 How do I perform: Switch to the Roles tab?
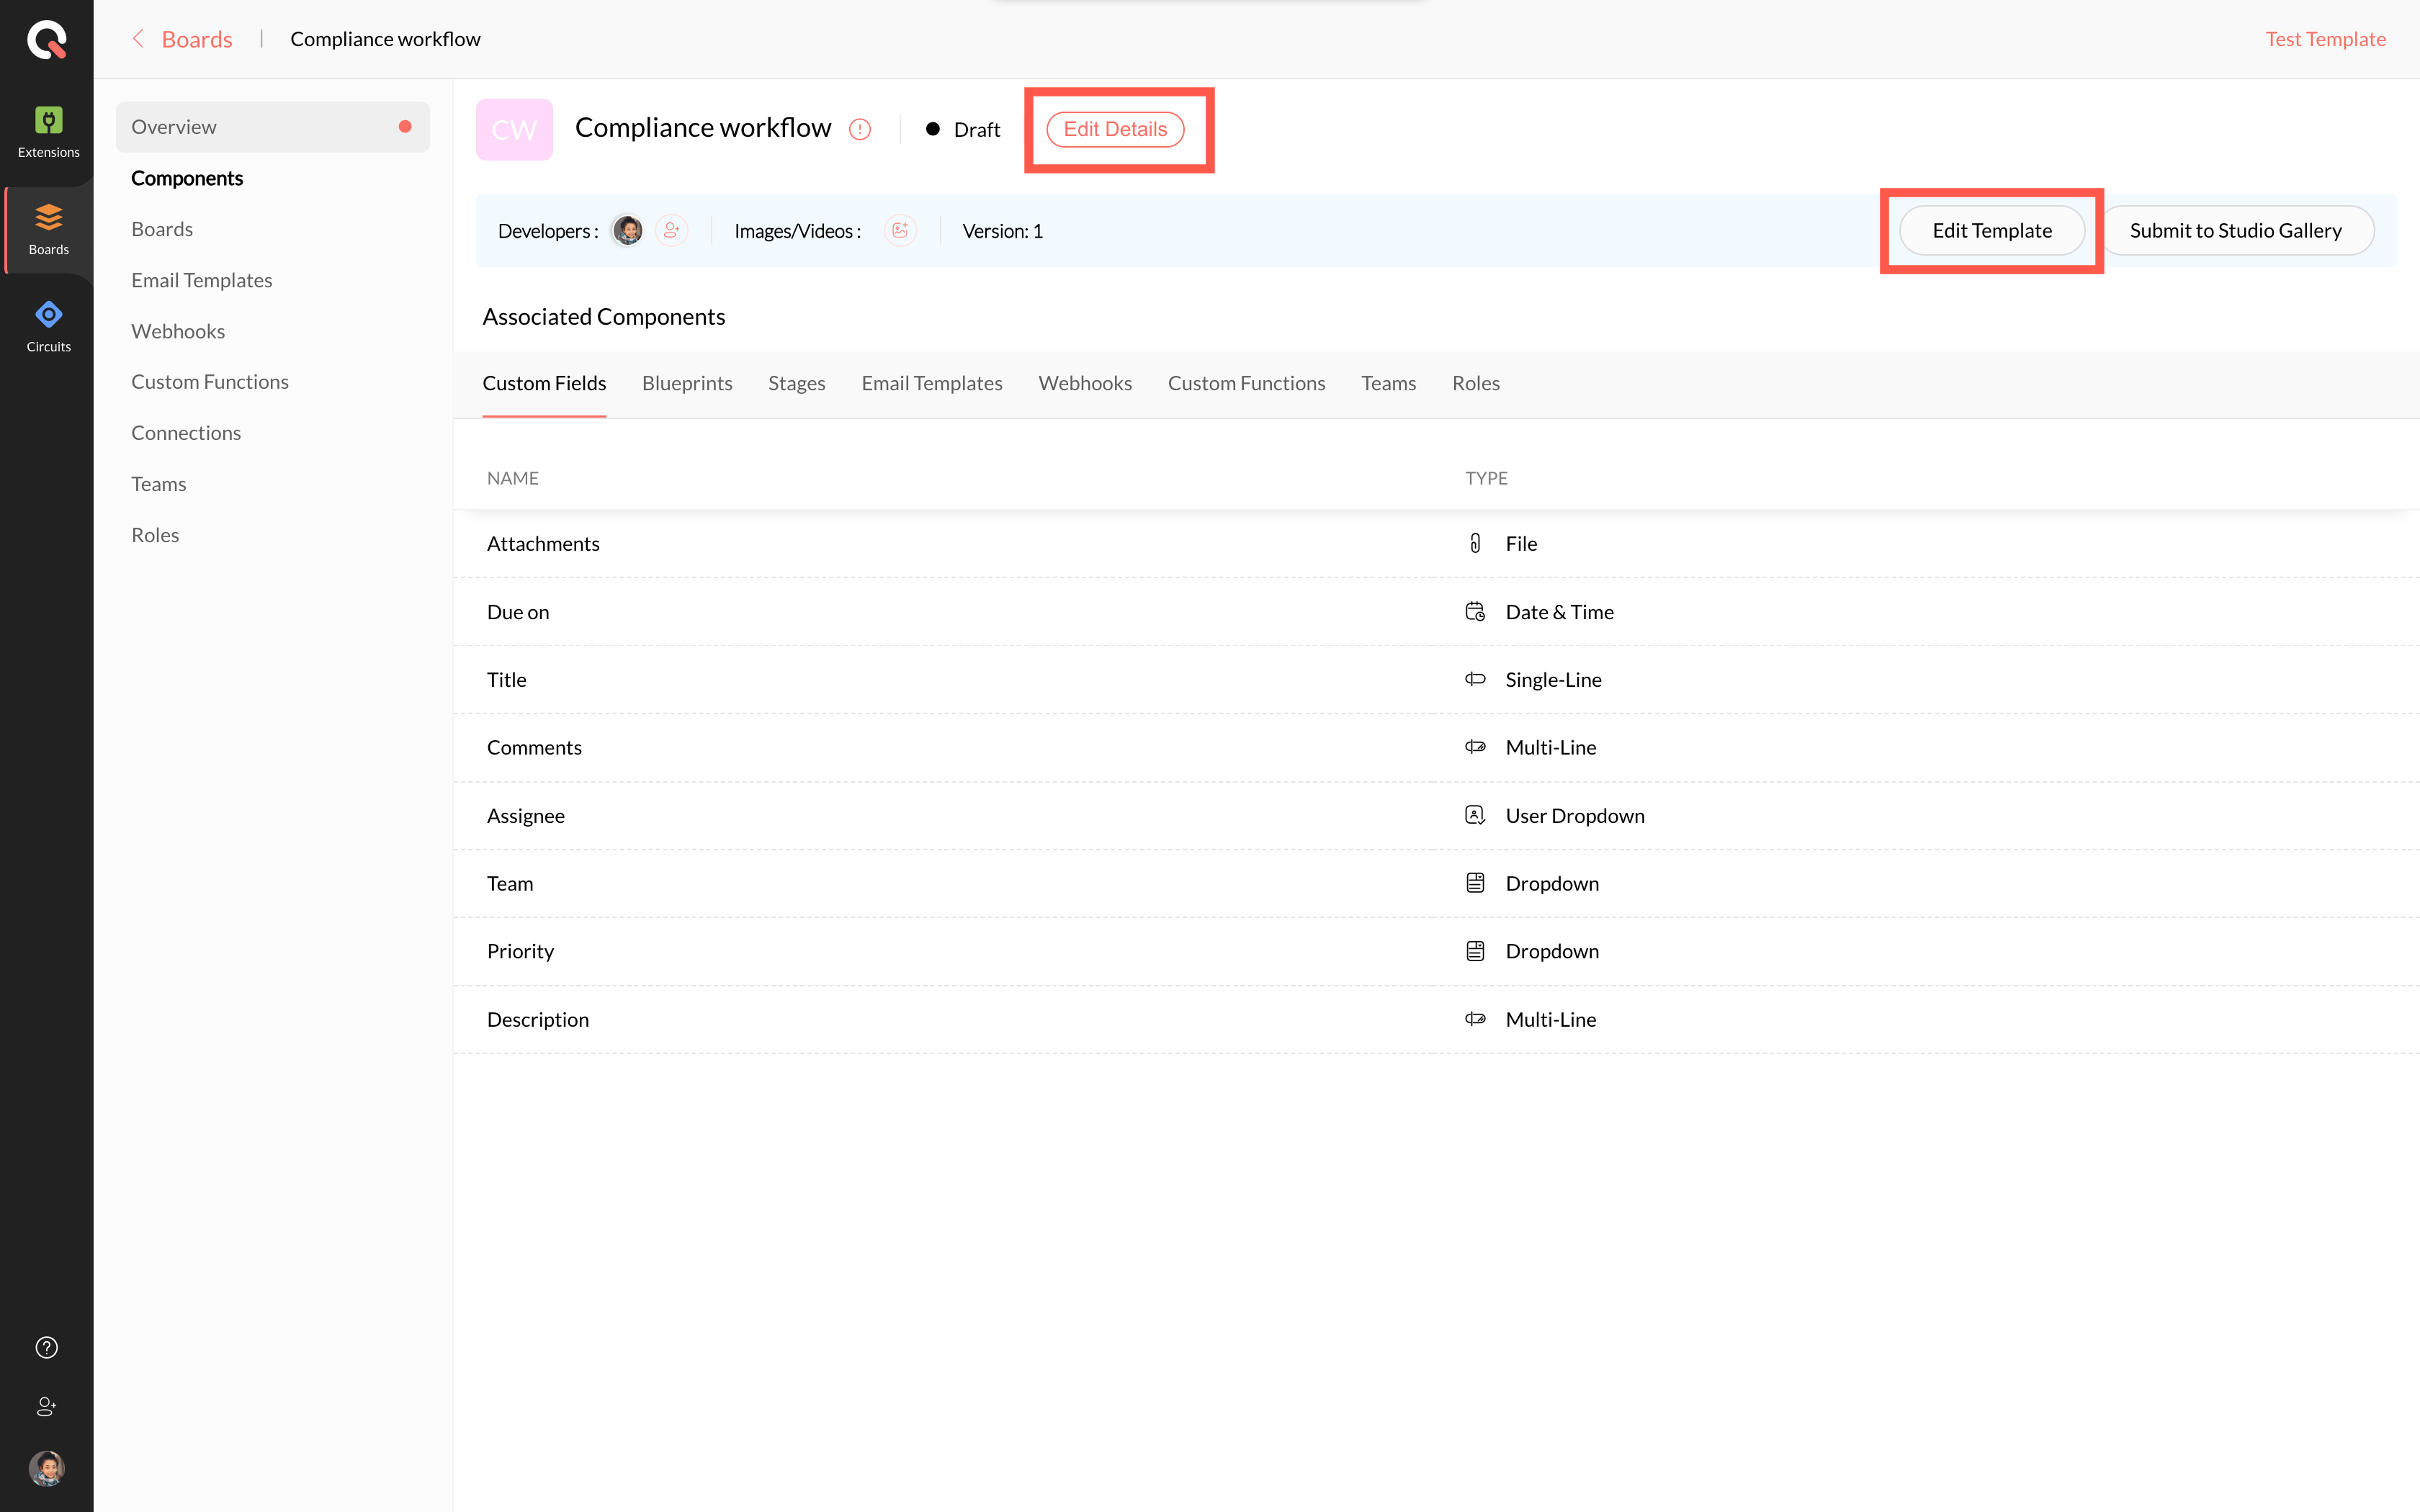pos(1475,383)
